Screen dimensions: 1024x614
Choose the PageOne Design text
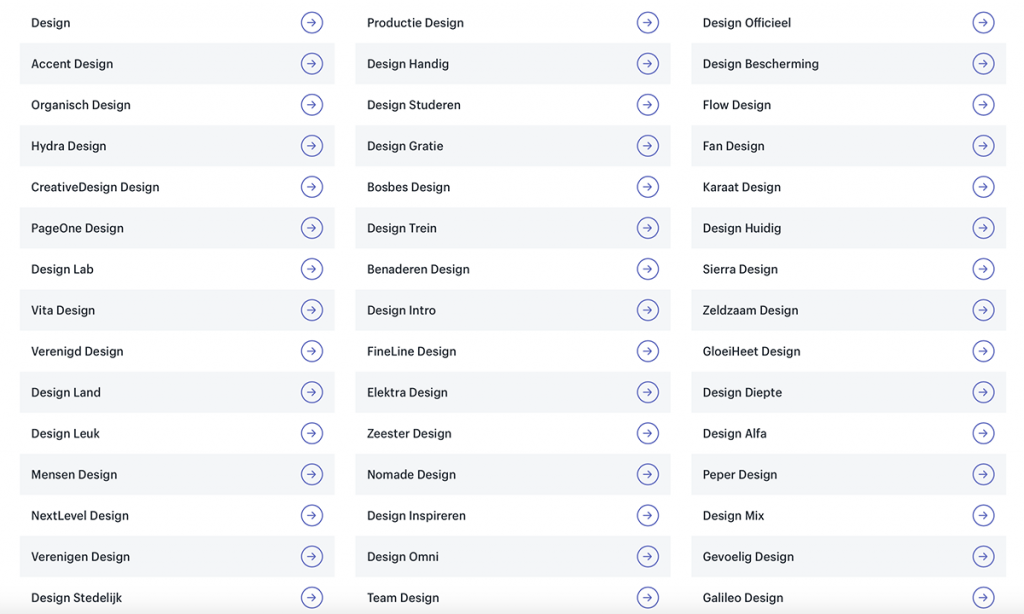coord(77,228)
